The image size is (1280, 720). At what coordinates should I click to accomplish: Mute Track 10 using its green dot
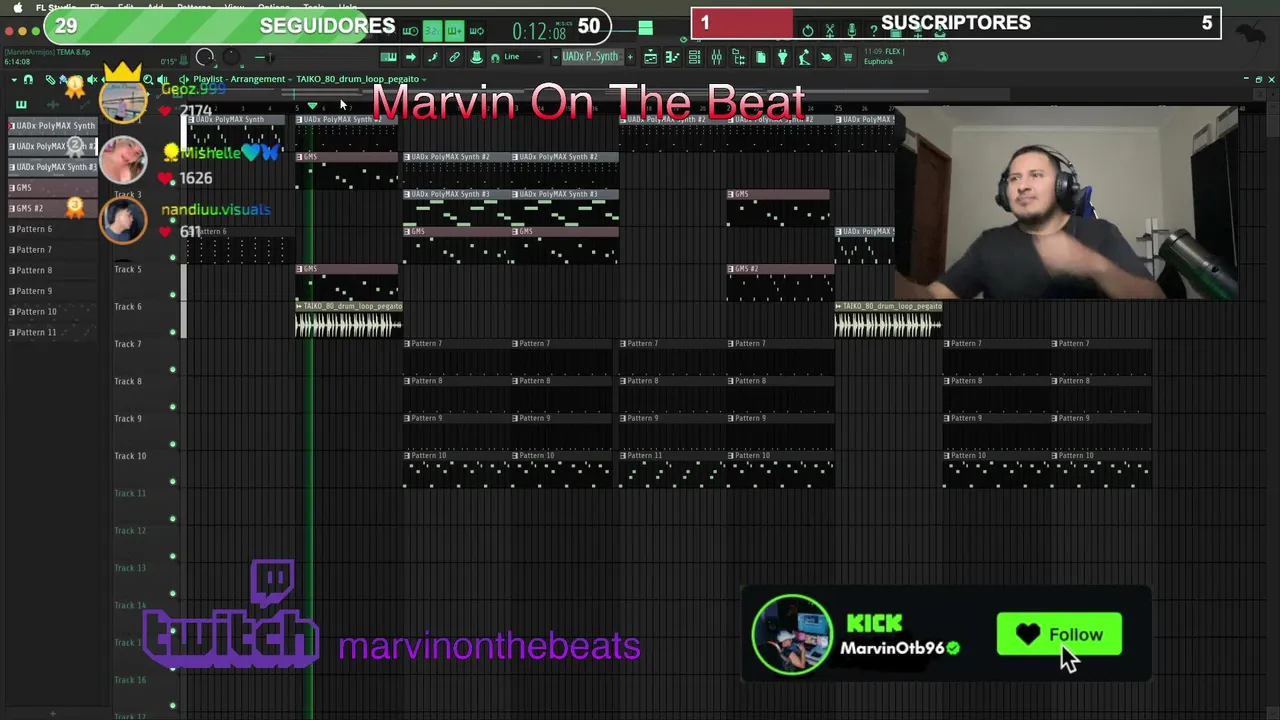[172, 481]
